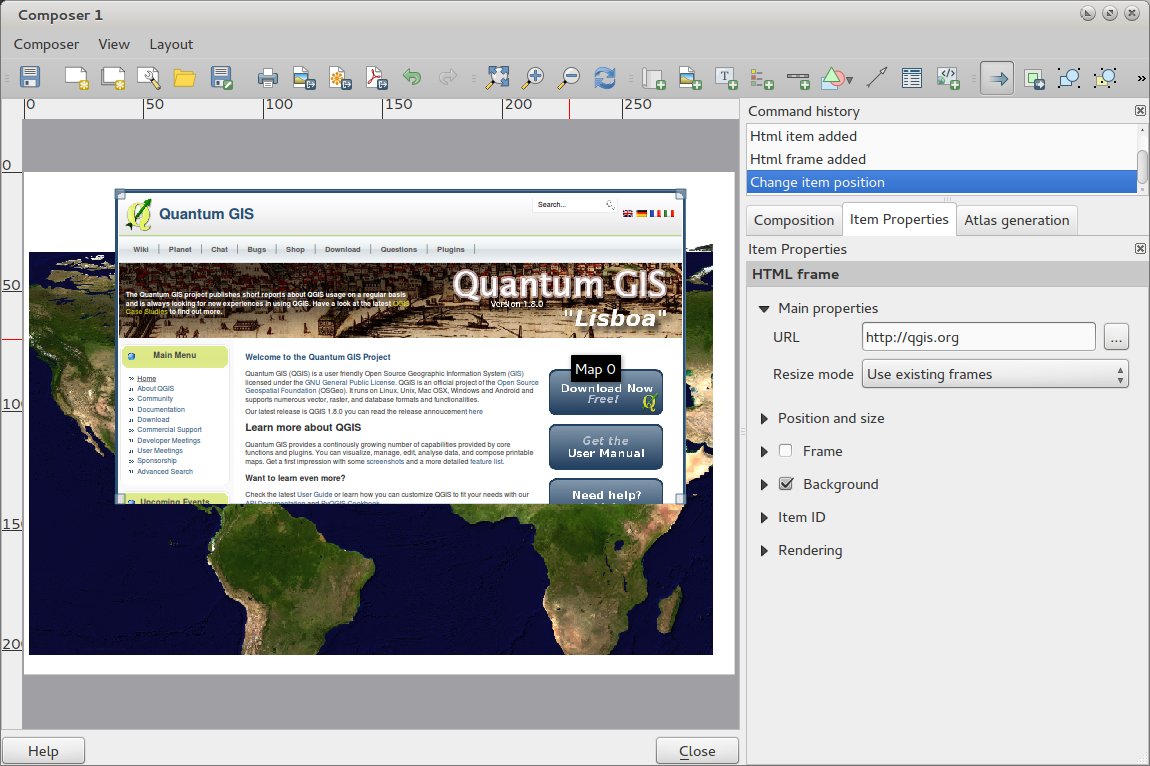Click the Help button

[x=43, y=751]
